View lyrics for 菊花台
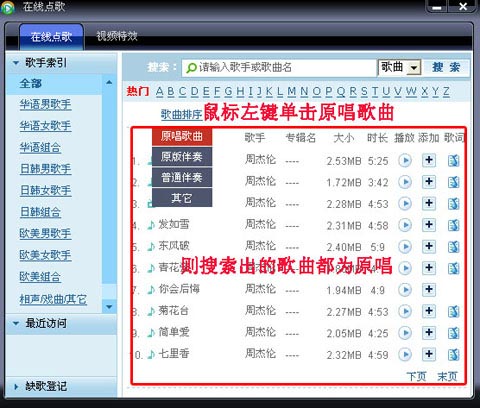 coord(454,311)
